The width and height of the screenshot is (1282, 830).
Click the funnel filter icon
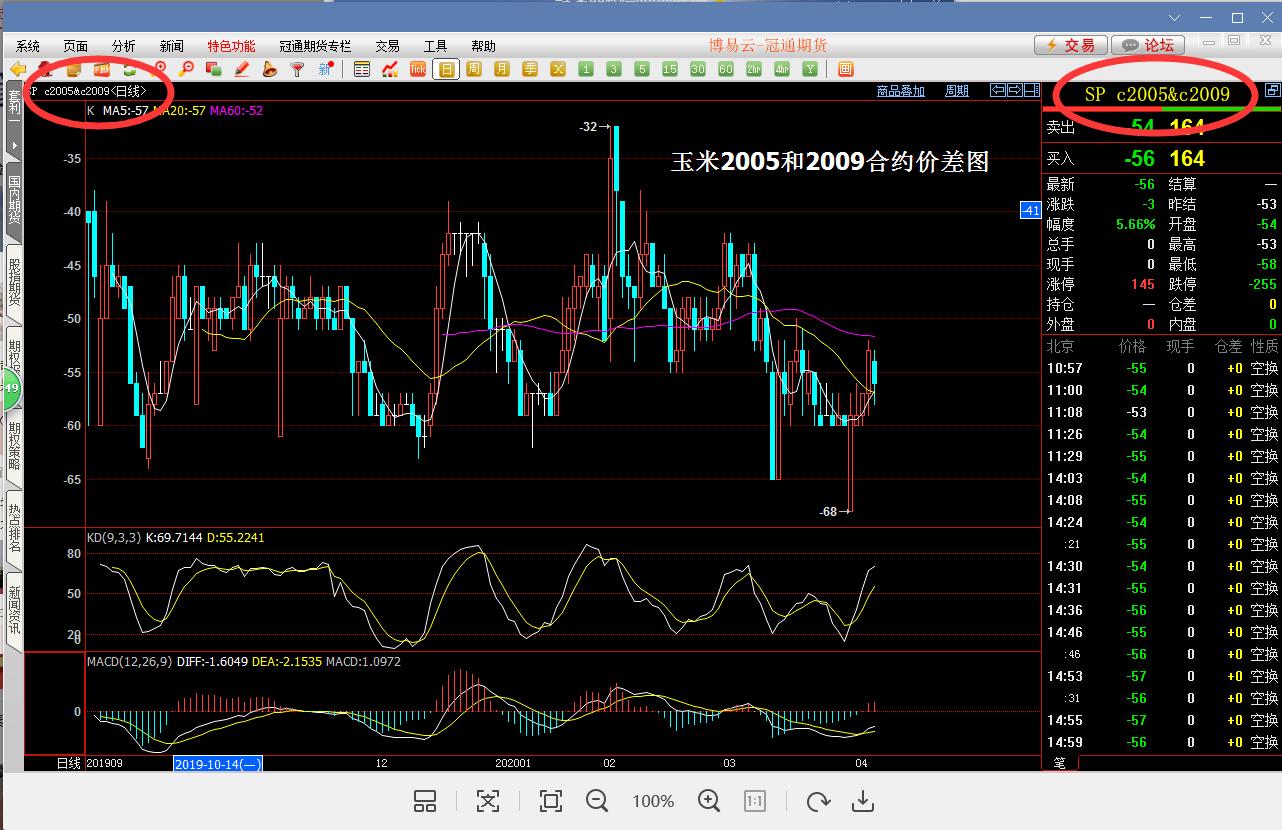297,69
